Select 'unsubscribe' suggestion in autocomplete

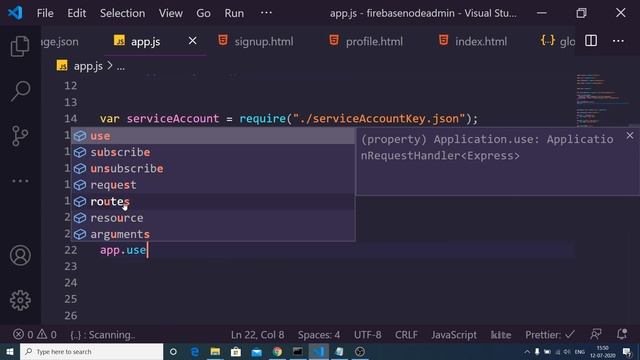[x=213, y=169]
